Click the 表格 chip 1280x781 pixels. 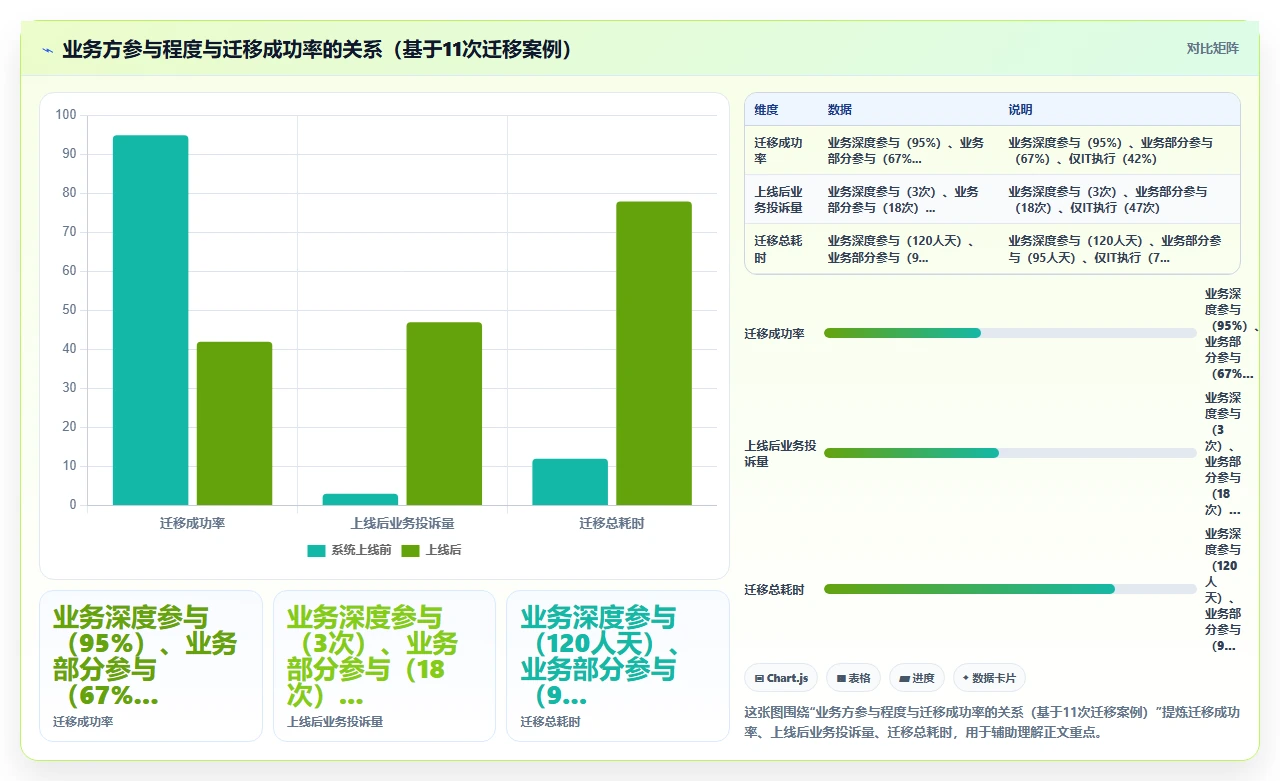tap(853, 678)
